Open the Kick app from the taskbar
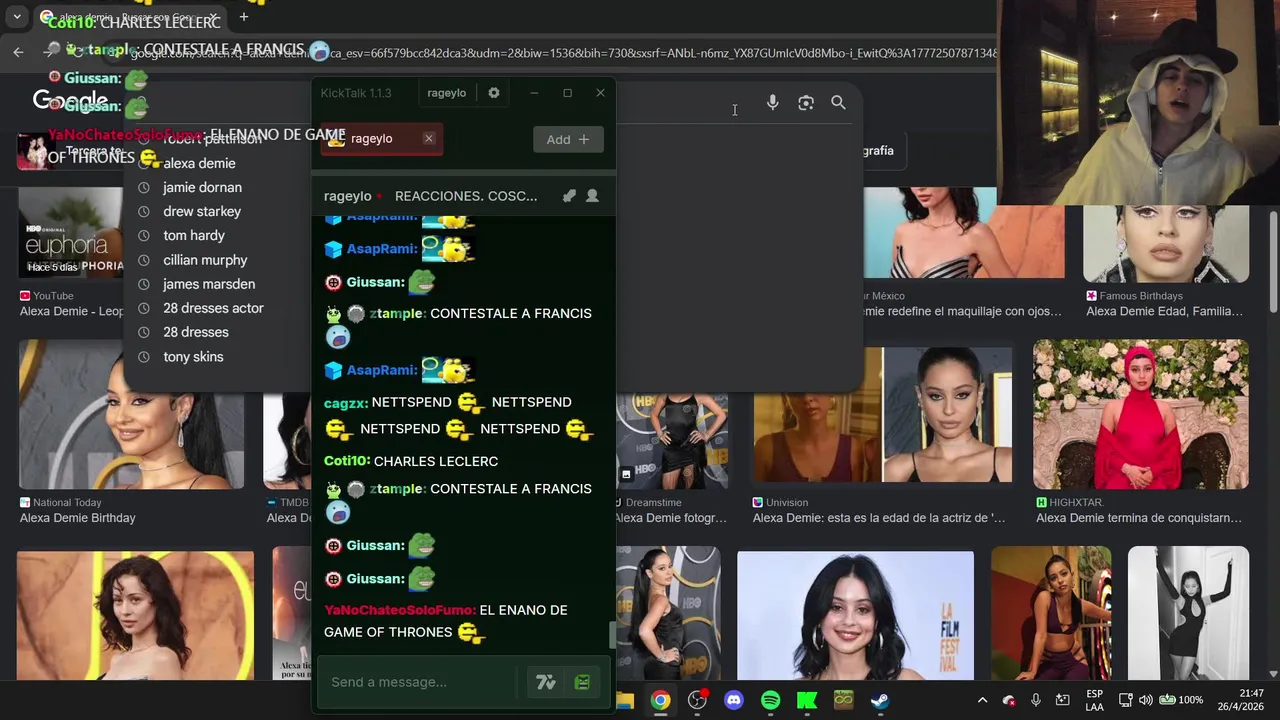Viewport: 1280px width, 720px height. point(807,701)
